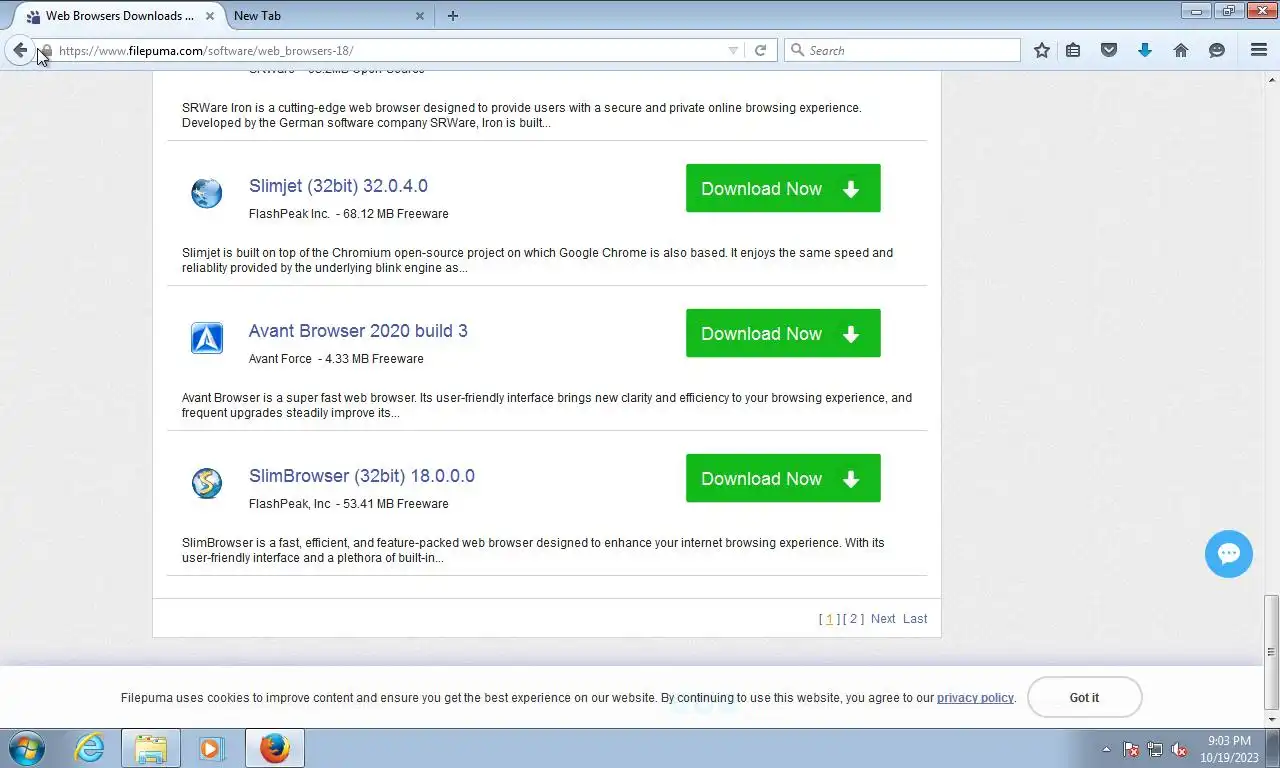1280x768 pixels.
Task: Open the Avant Browser 2020 build 3 link
Action: click(x=358, y=331)
